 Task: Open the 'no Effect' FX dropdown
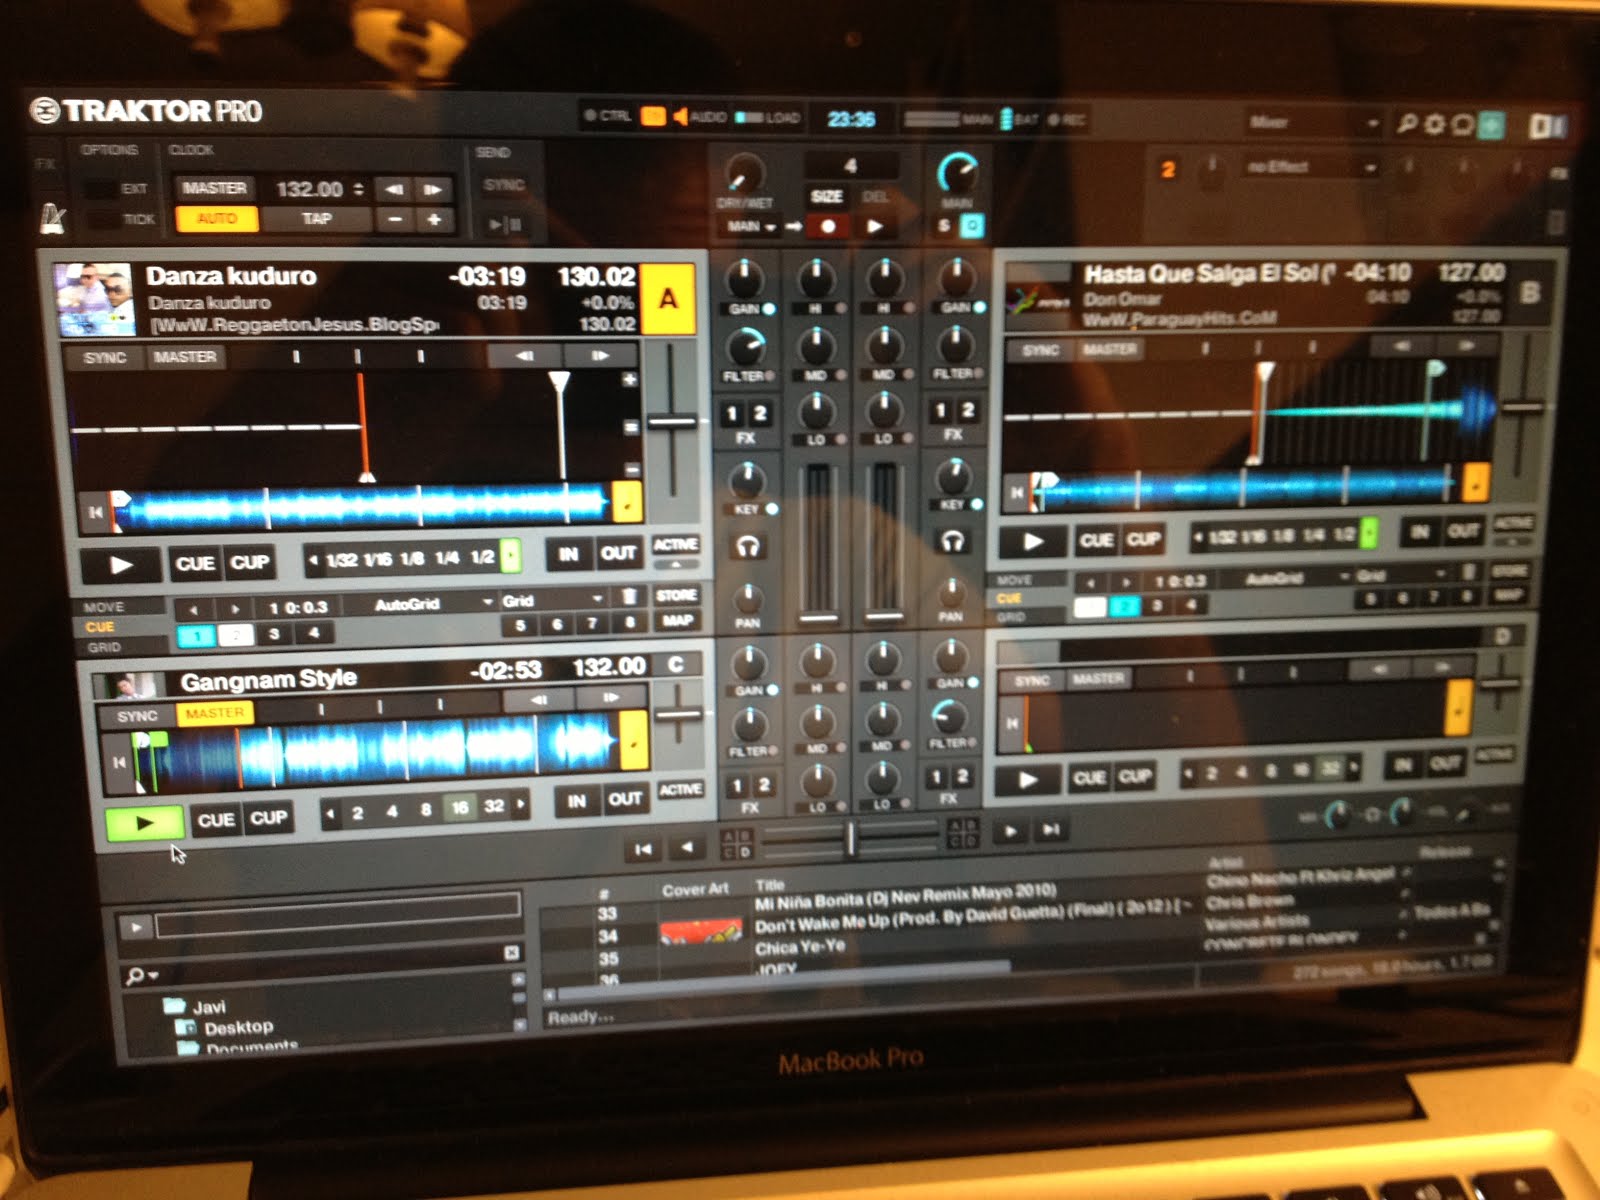click(1309, 168)
